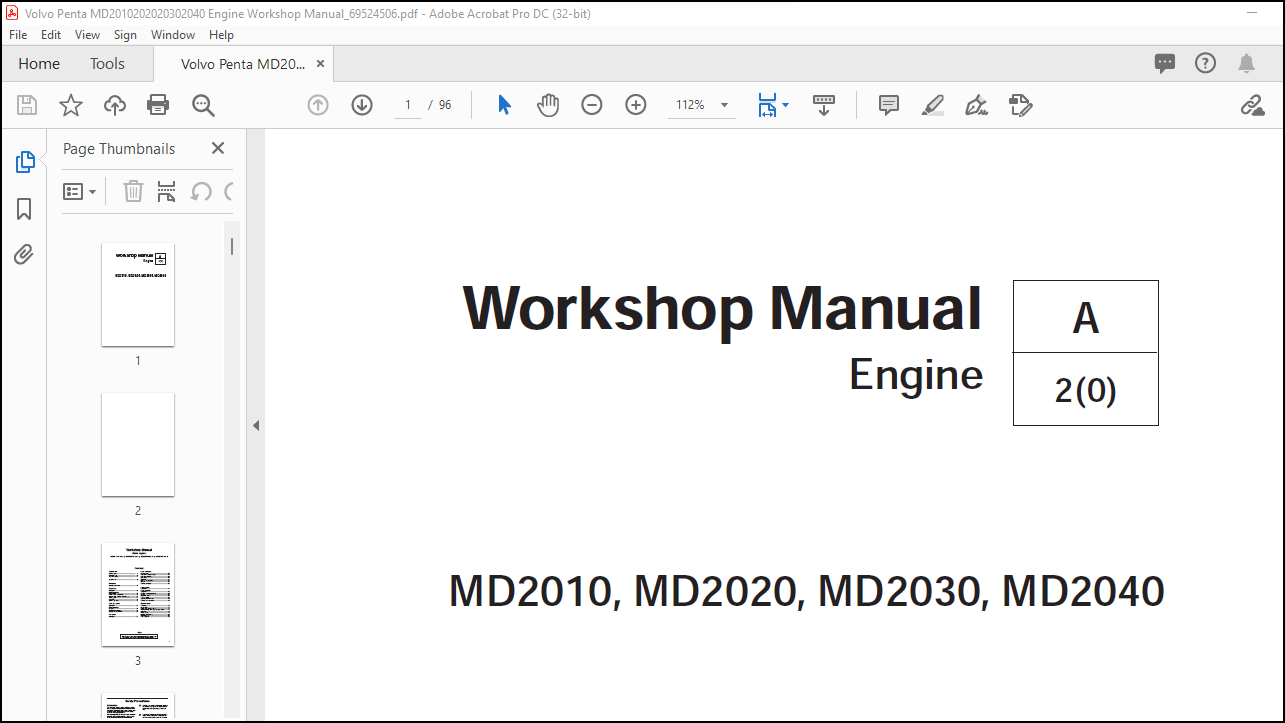Select blank page 2 thumbnail

click(x=138, y=444)
